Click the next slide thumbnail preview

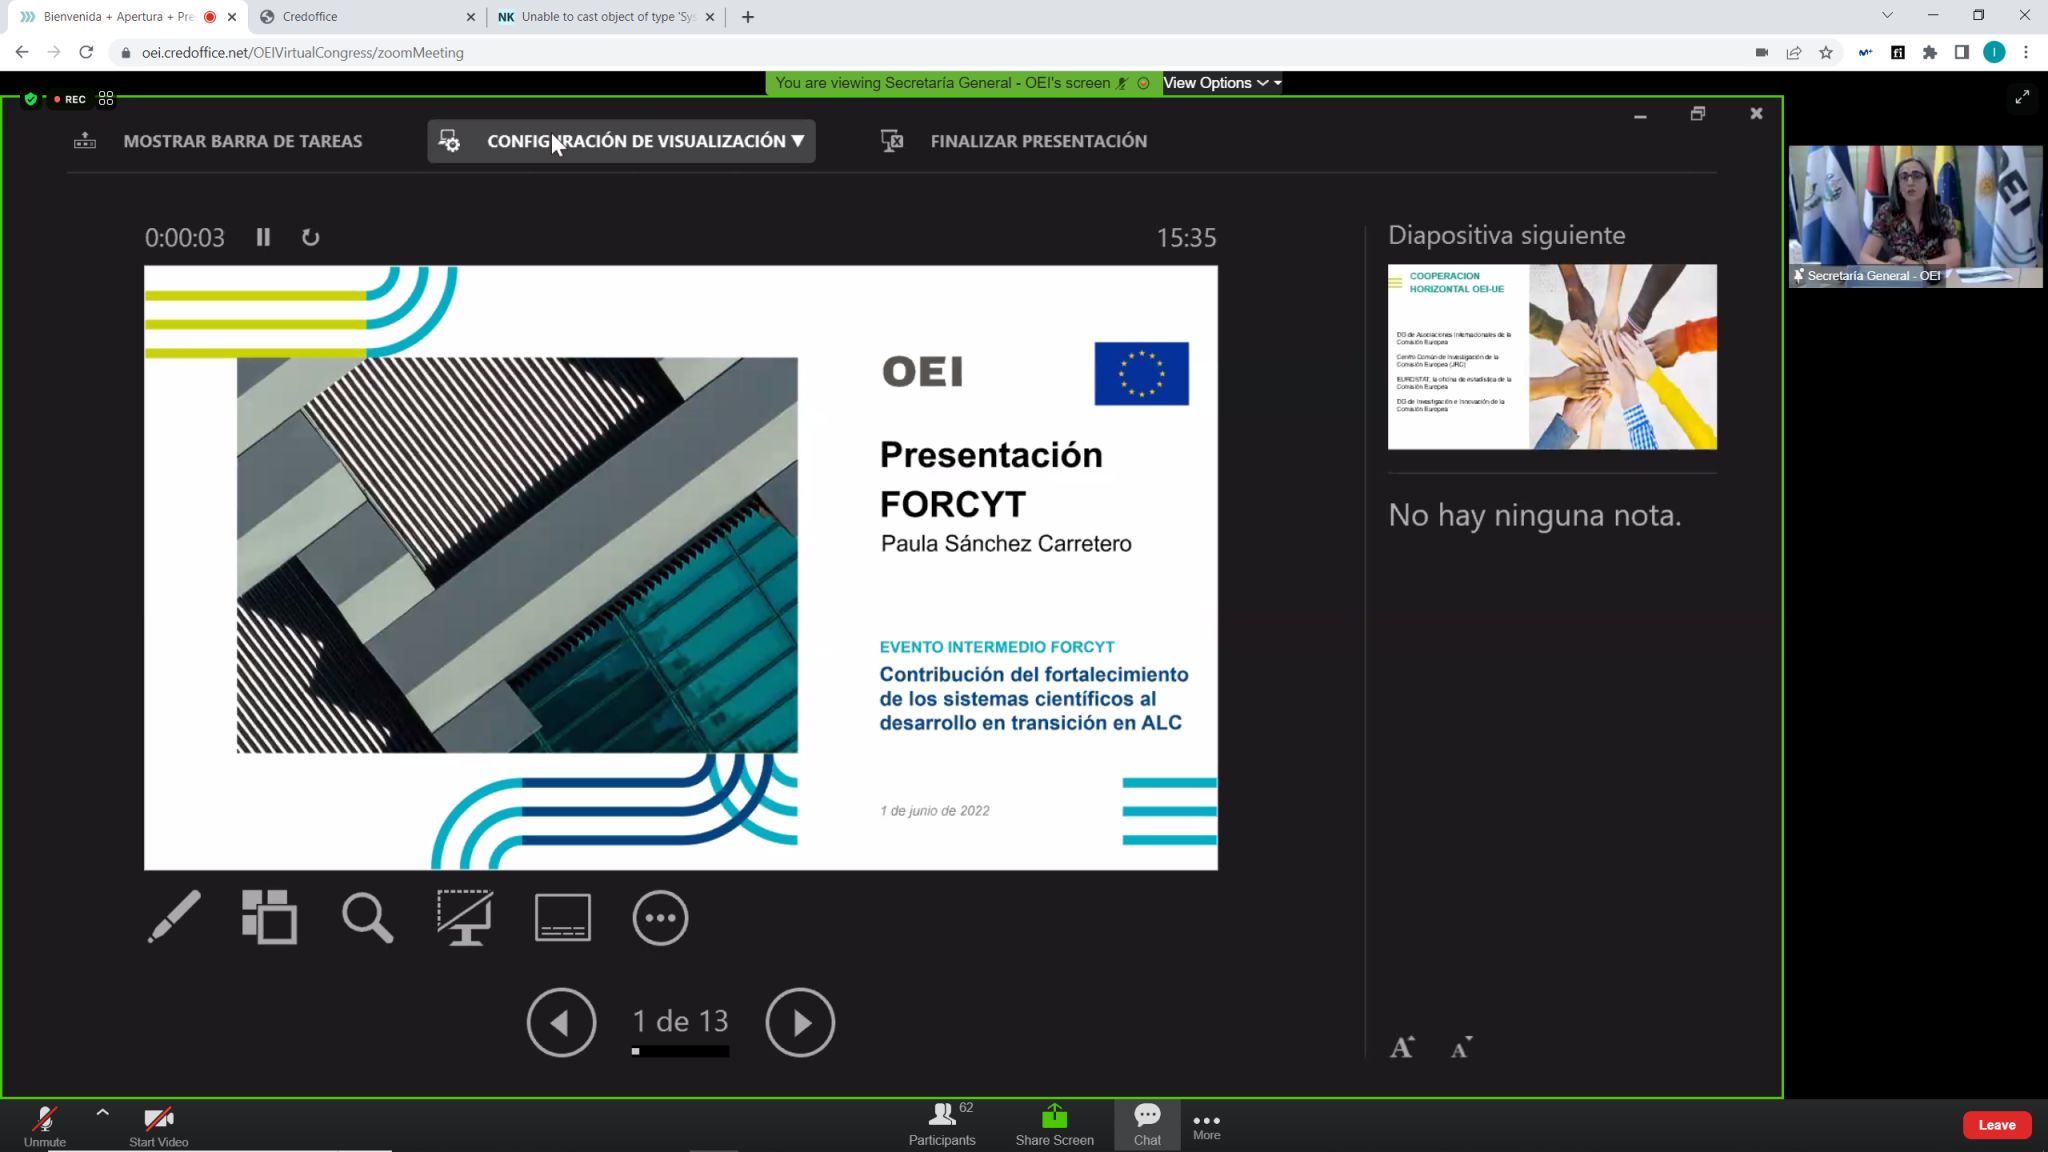(x=1552, y=357)
